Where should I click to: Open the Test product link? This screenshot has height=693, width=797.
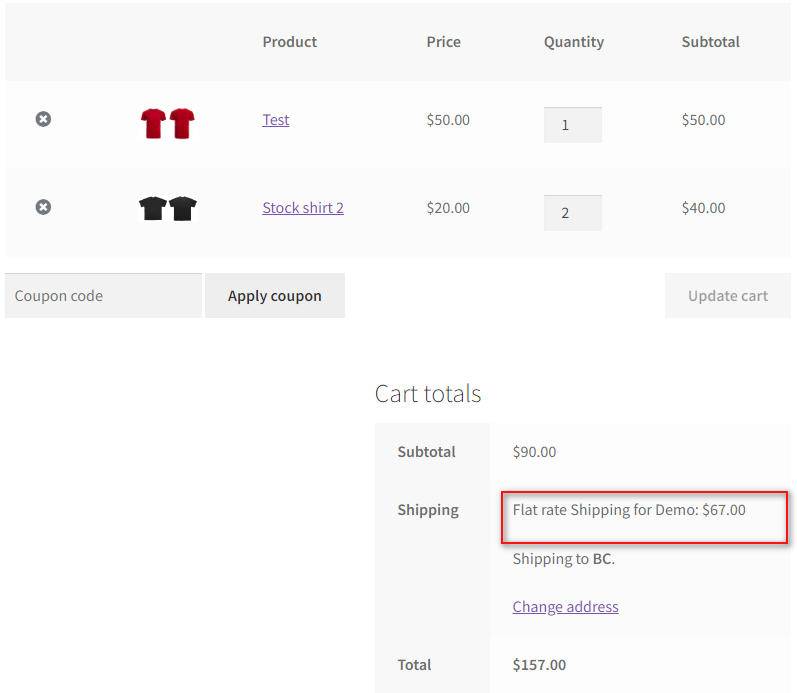pos(275,120)
